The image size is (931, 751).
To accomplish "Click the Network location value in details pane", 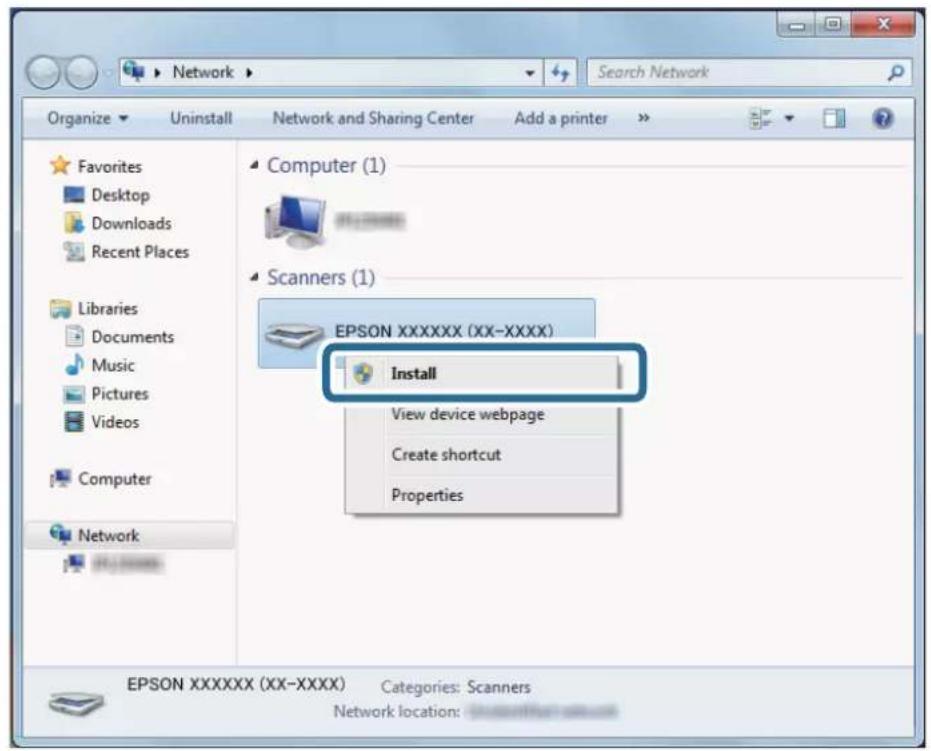I will pos(542,711).
